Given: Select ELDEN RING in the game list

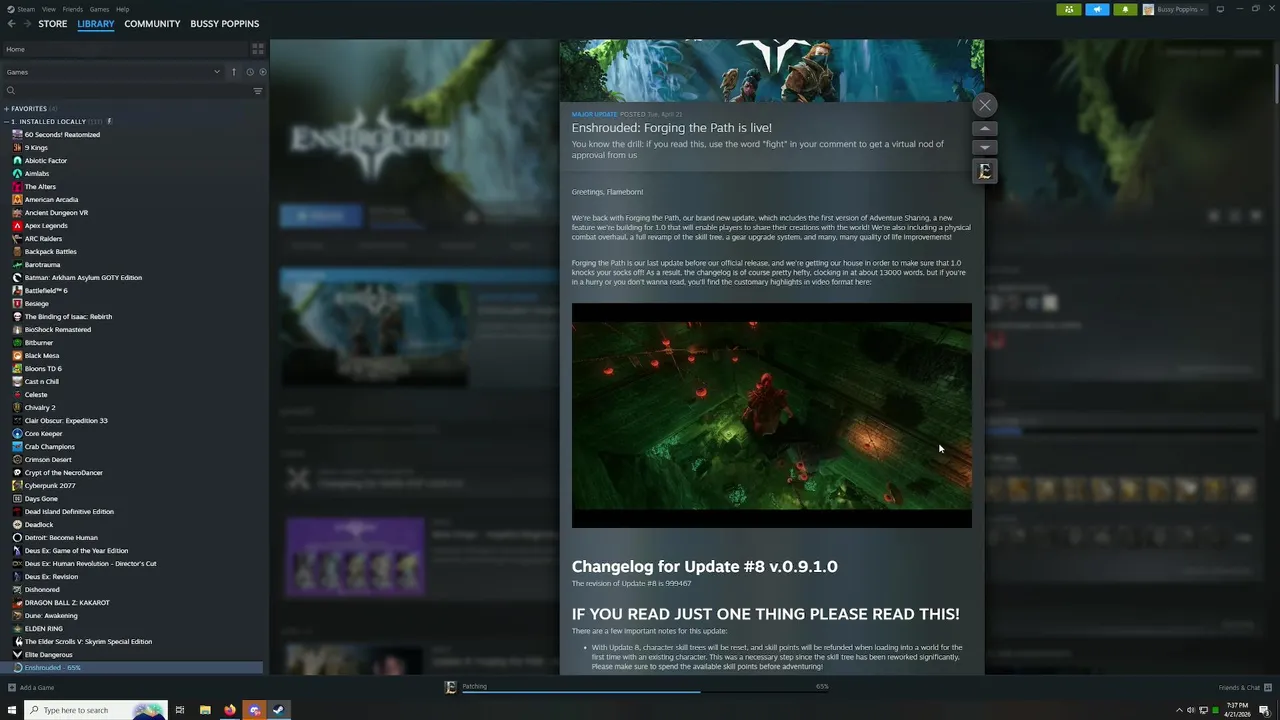Looking at the screenshot, I should tap(44, 629).
